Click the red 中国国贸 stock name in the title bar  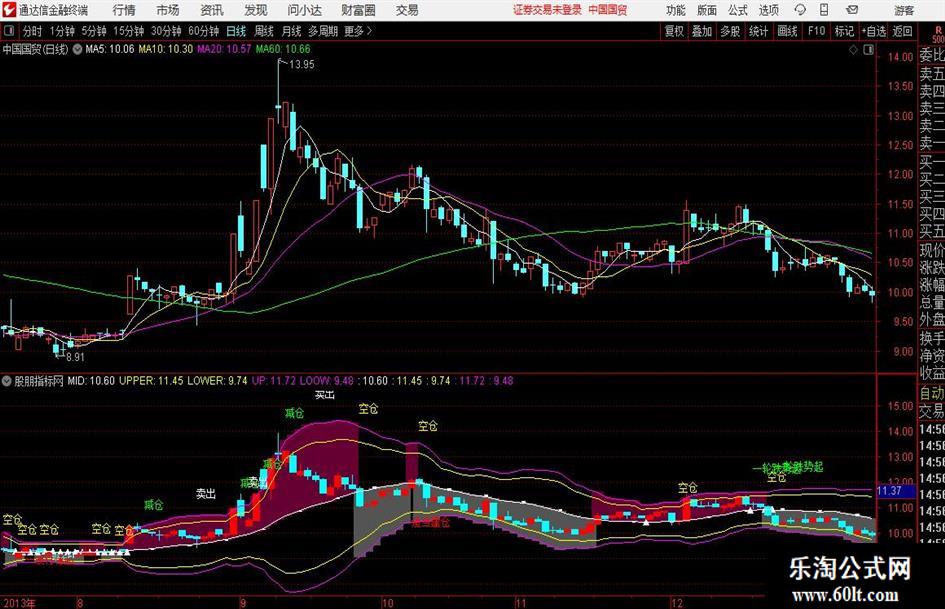pos(608,10)
